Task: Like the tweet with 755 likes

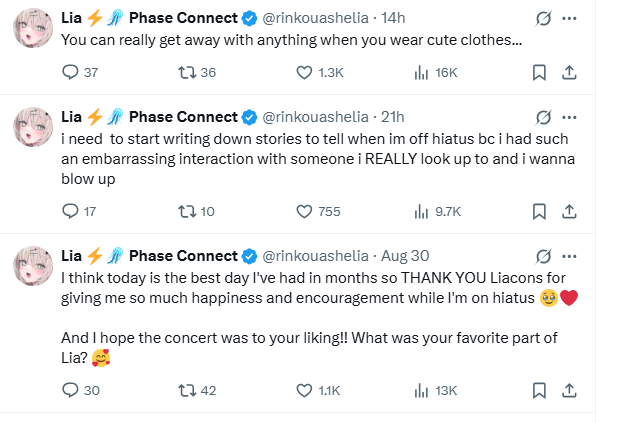Action: pyautogui.click(x=306, y=211)
